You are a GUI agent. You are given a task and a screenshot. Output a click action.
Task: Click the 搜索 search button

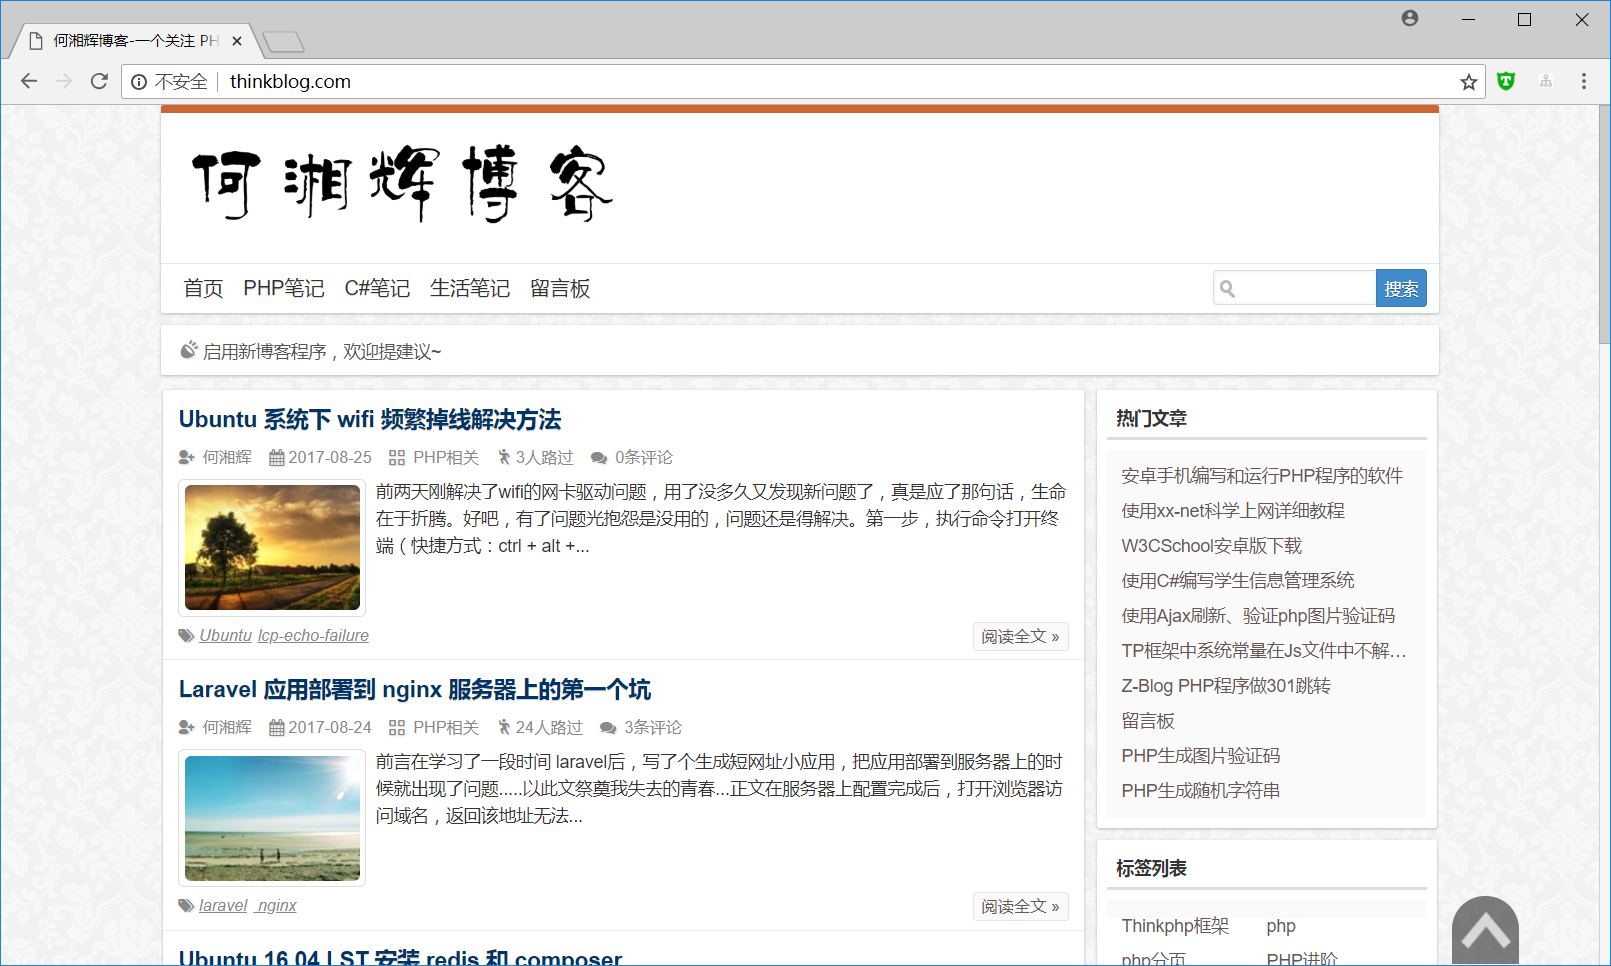(1401, 288)
